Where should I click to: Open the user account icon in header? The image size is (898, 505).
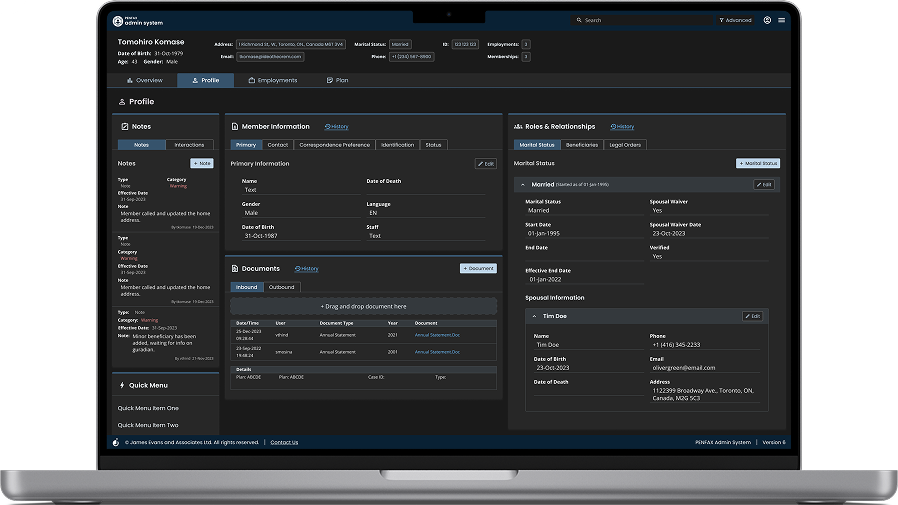pos(767,20)
